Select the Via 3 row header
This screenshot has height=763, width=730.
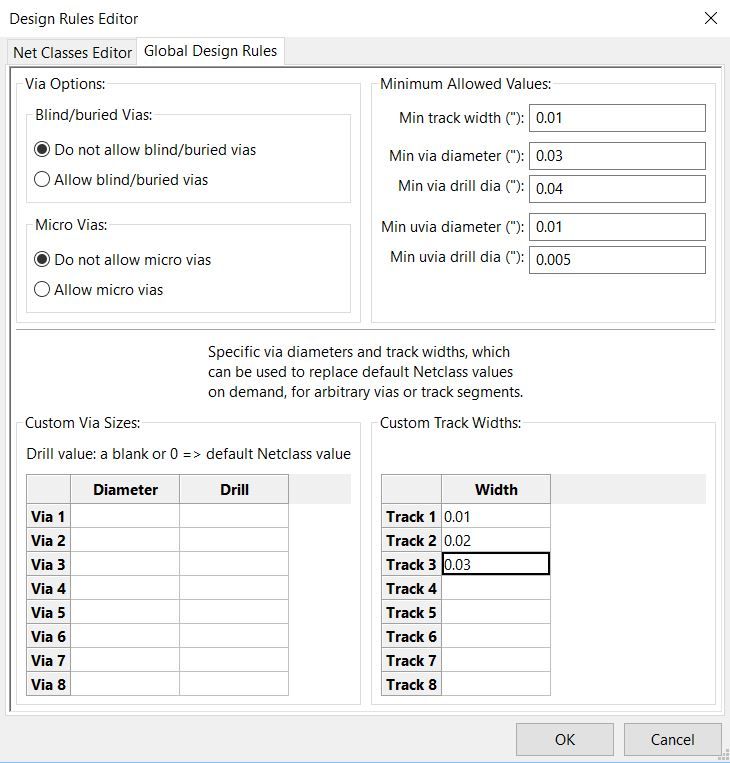pos(48,564)
